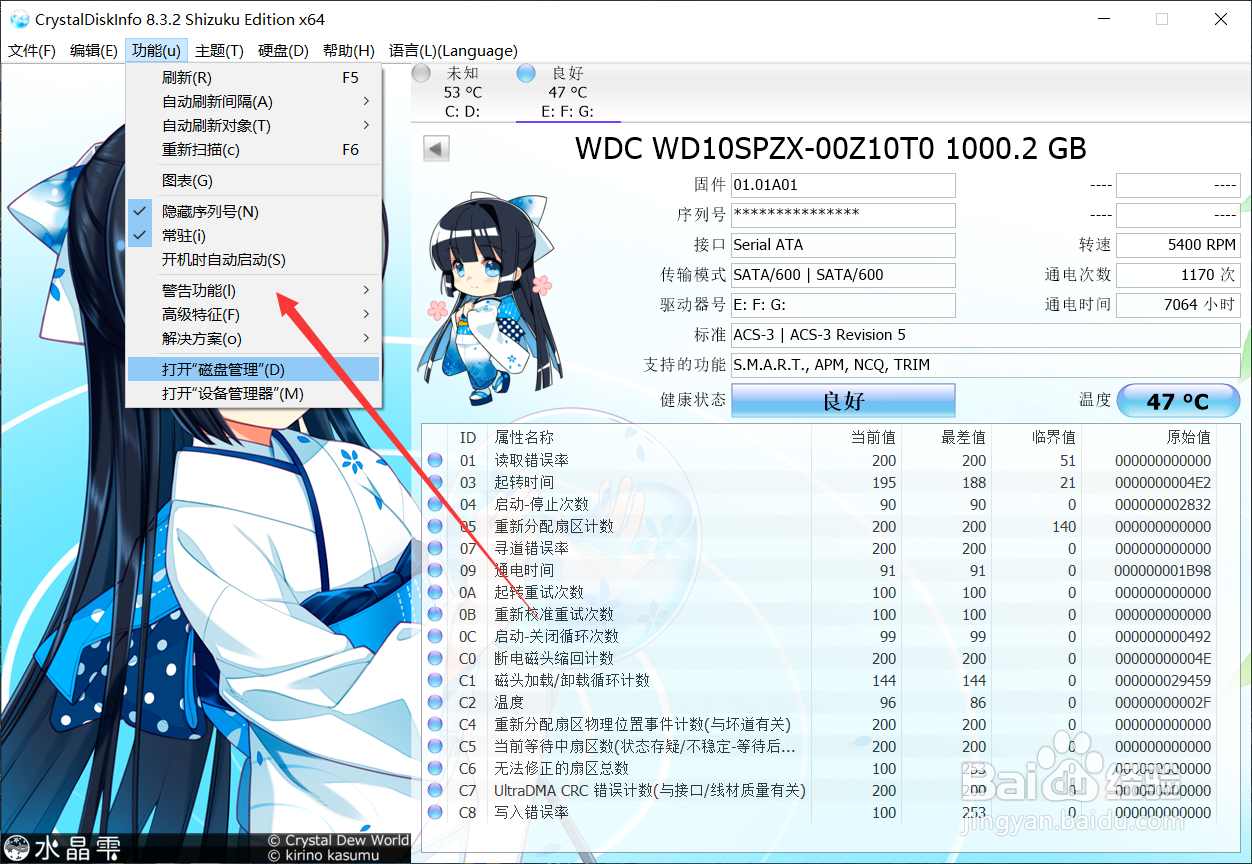The image size is (1252, 864).
Task: Click status orb for attribute 0B 重新校准重试次数
Action: 435,615
